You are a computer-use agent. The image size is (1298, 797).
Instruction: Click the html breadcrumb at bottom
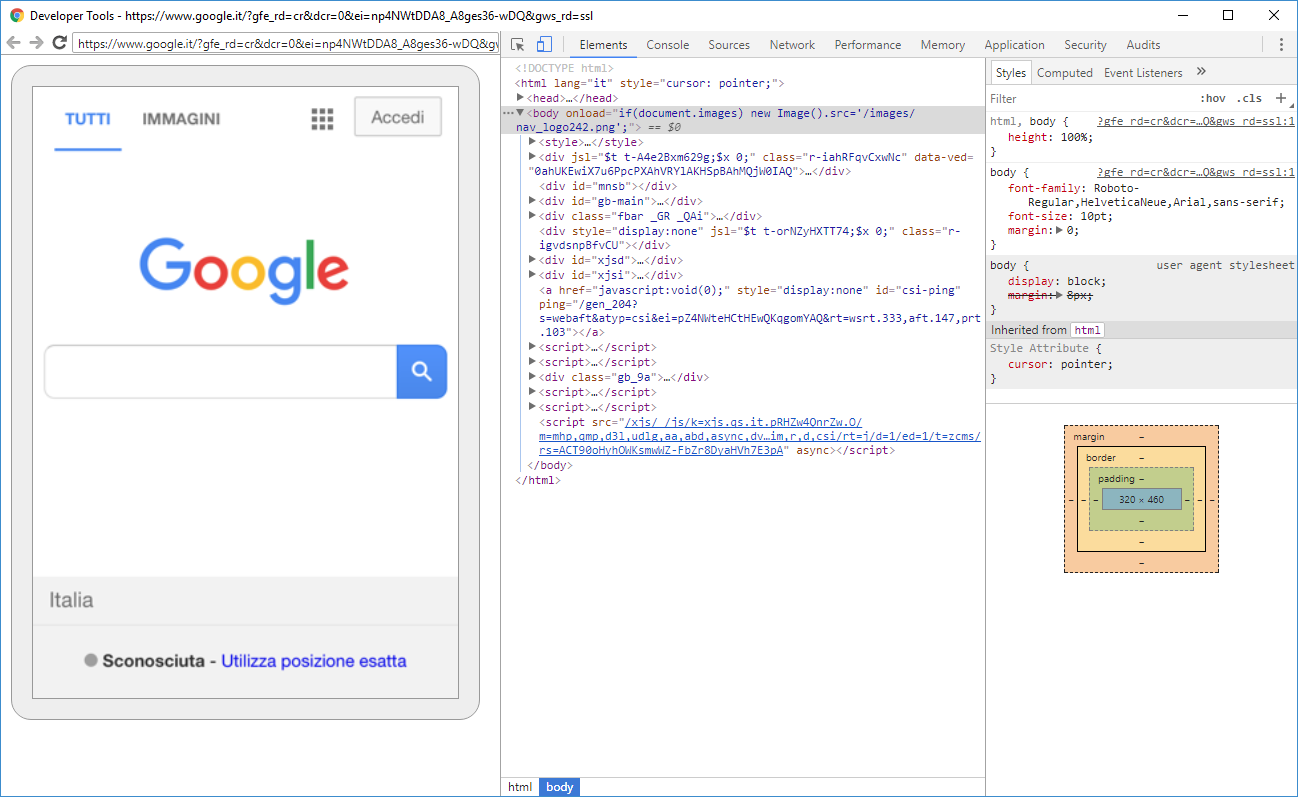coord(520,787)
